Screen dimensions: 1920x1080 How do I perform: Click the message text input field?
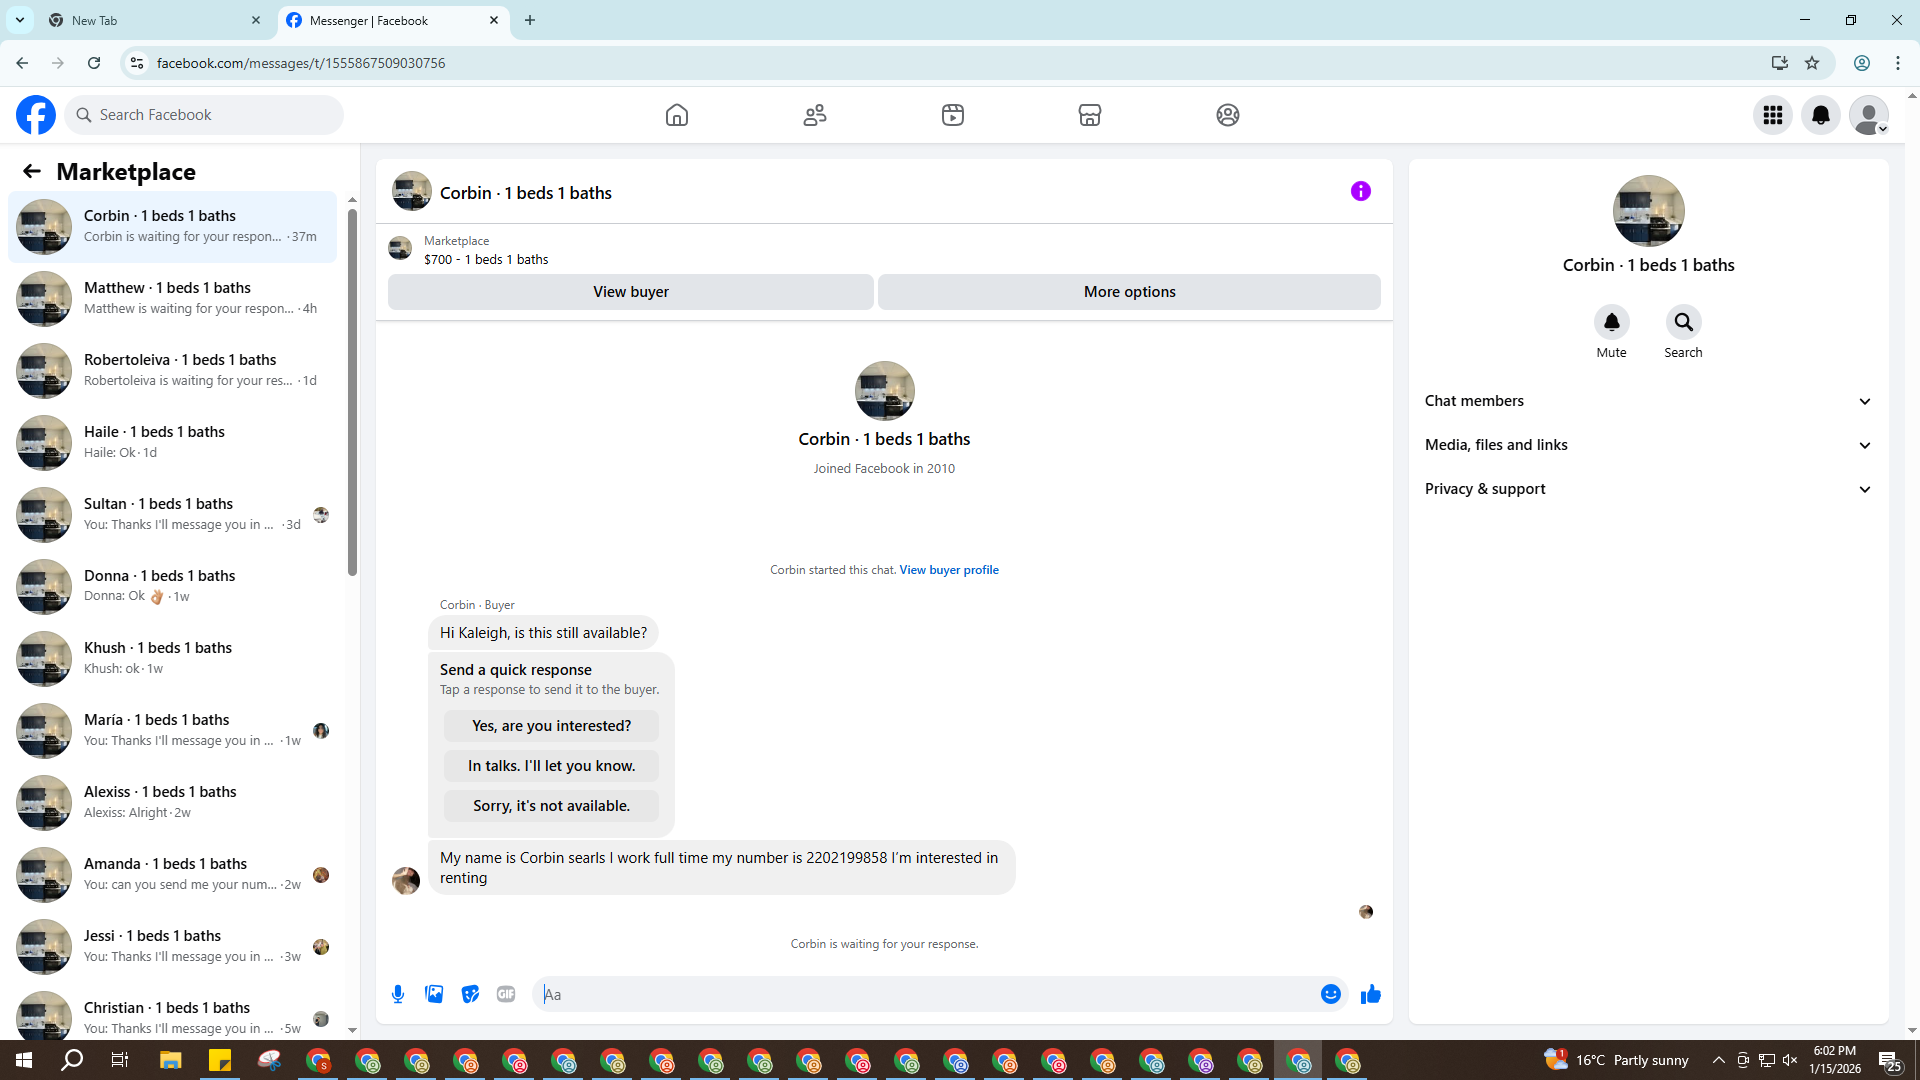(925, 994)
